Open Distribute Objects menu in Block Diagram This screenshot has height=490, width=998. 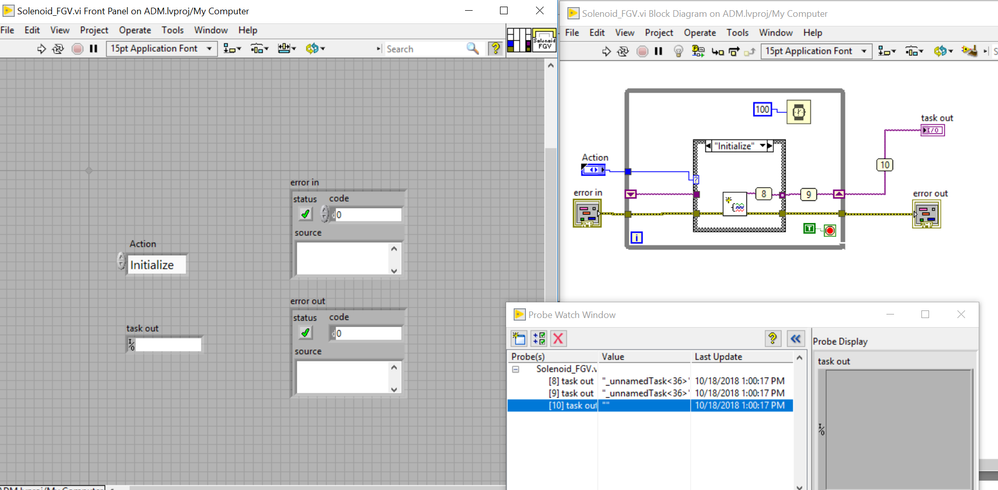click(915, 51)
